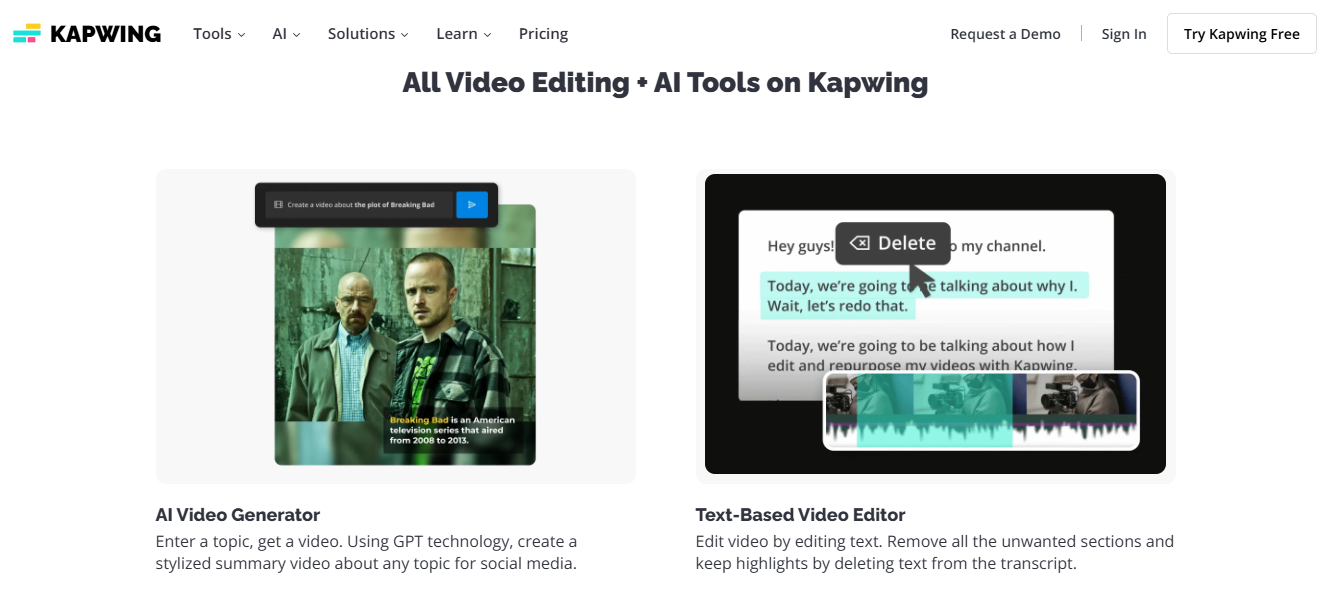Open the AI Video Generator preview image

coord(396,326)
